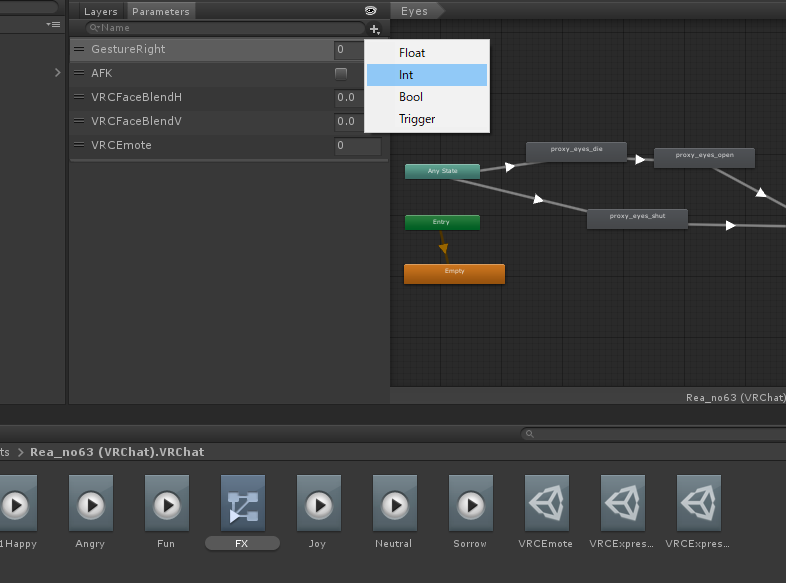Click the project browser search field
Screen dimensions: 786x583
(653, 434)
